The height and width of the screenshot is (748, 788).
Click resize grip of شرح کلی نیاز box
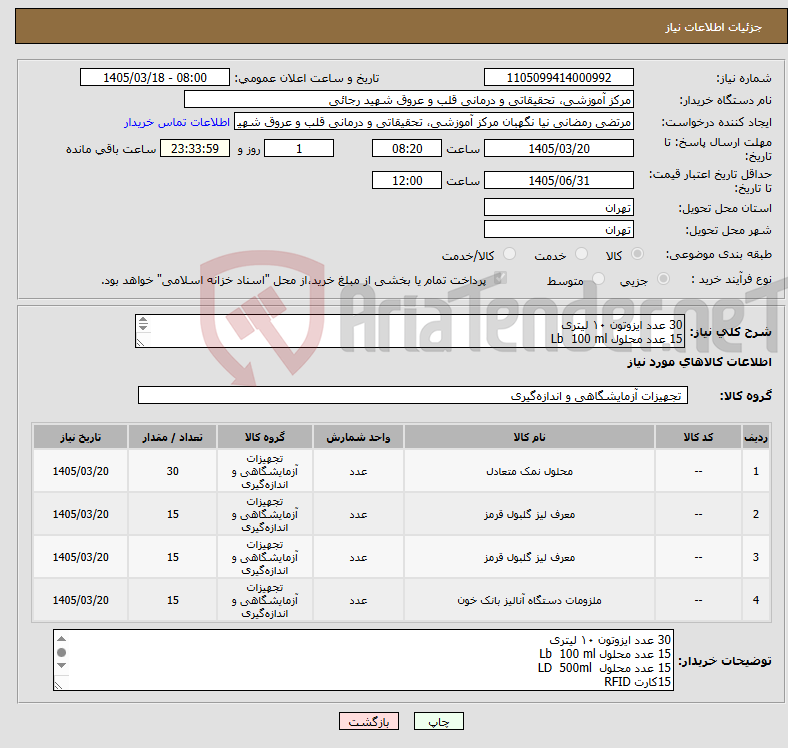point(141,342)
